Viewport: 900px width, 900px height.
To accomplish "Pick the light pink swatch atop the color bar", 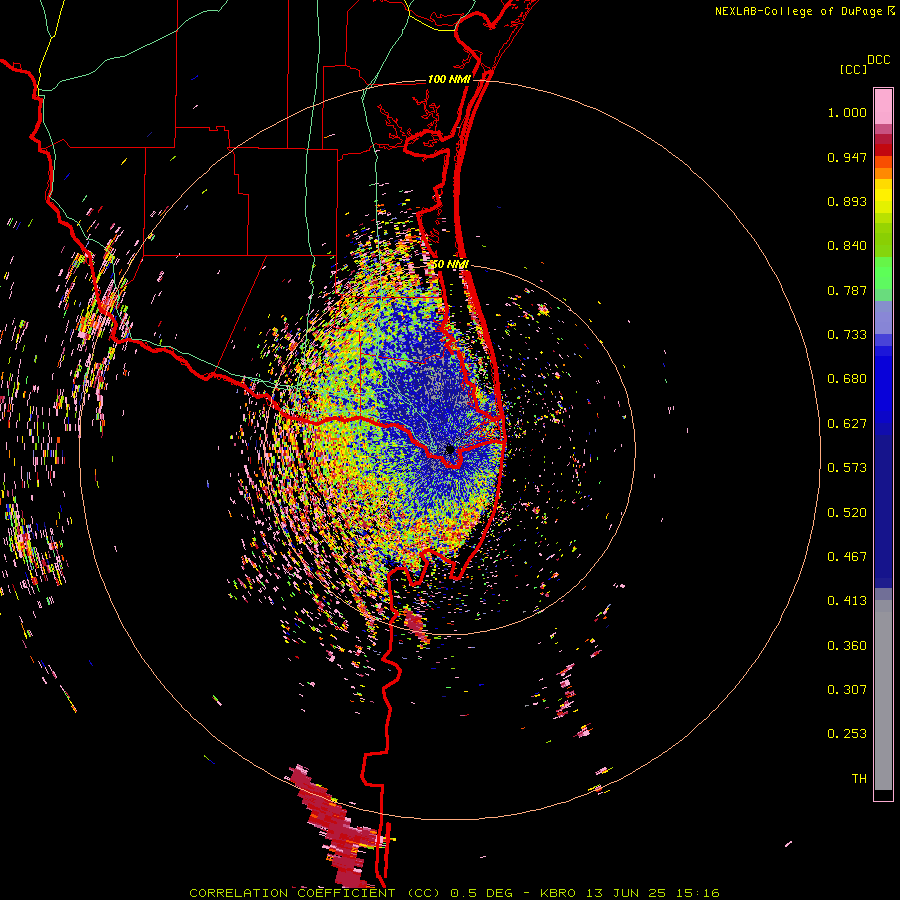I will point(883,106).
